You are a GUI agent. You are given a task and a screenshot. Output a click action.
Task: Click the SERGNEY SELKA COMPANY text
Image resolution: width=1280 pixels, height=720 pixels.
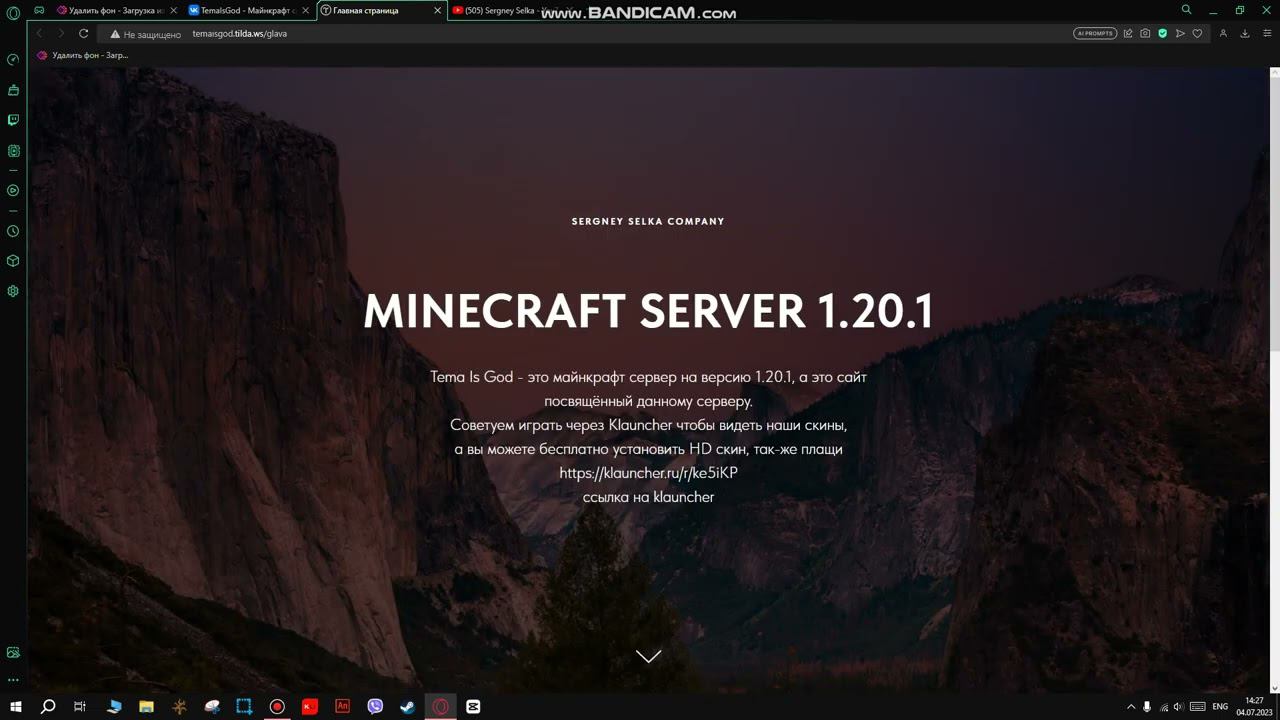point(648,221)
